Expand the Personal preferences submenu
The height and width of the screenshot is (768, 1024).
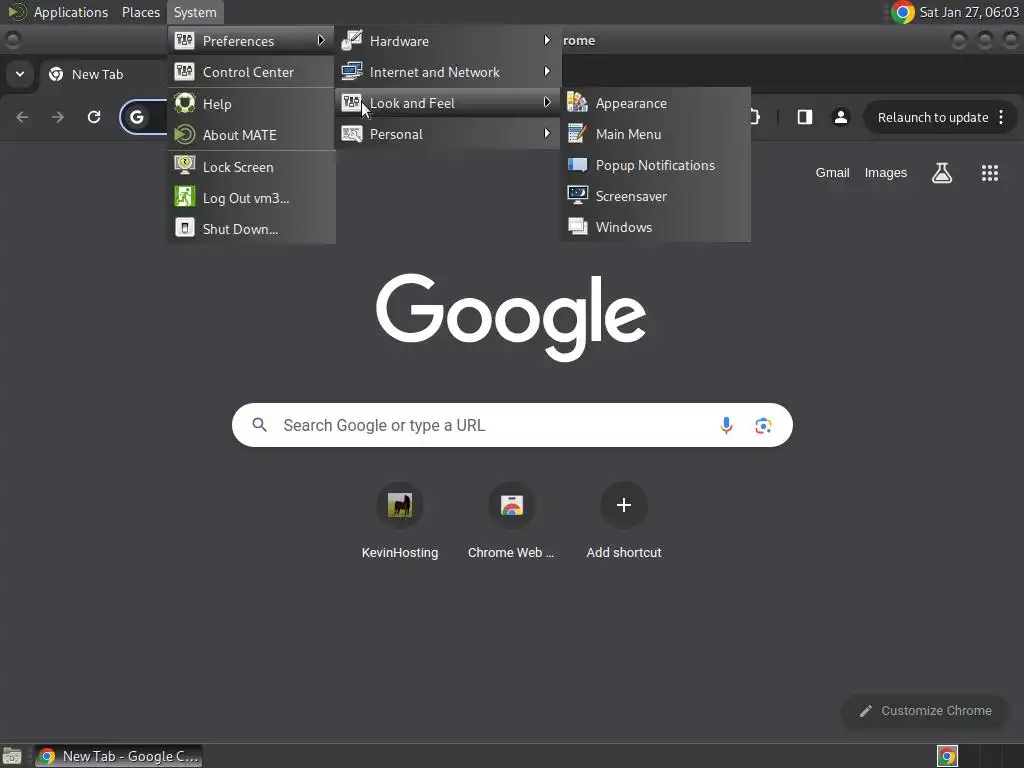tap(448, 134)
